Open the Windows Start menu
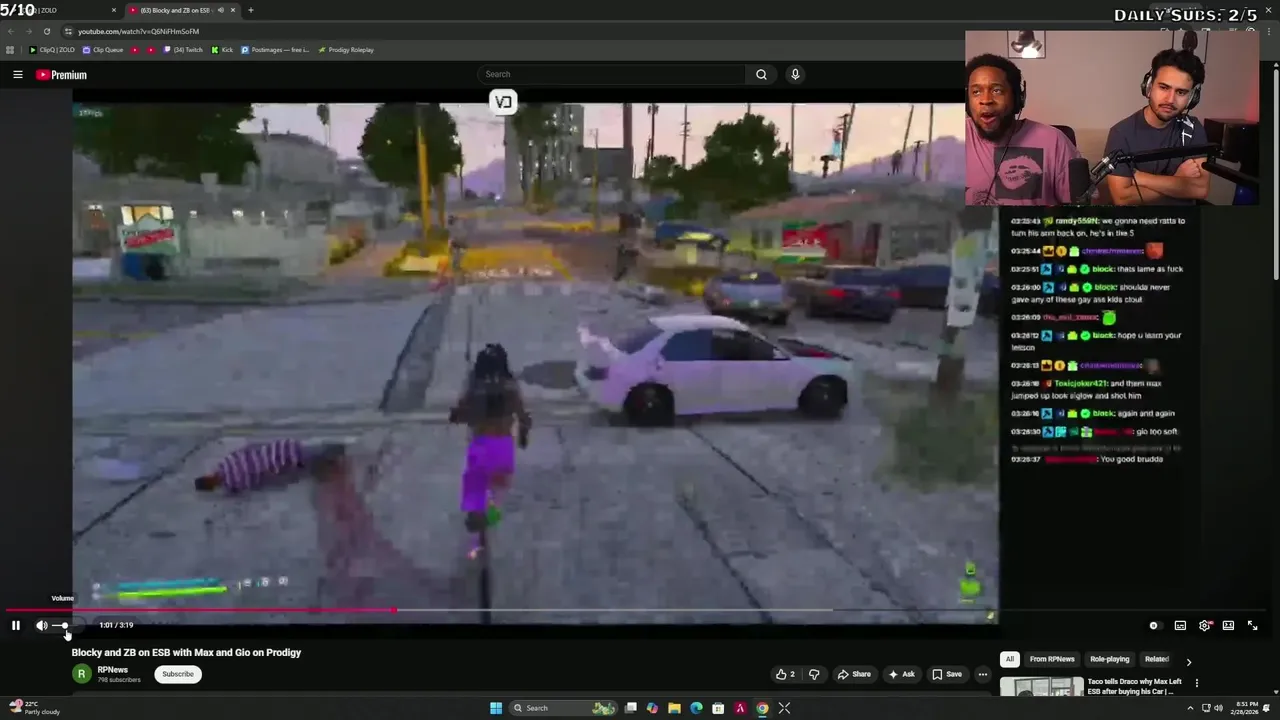1280x720 pixels. coord(495,708)
